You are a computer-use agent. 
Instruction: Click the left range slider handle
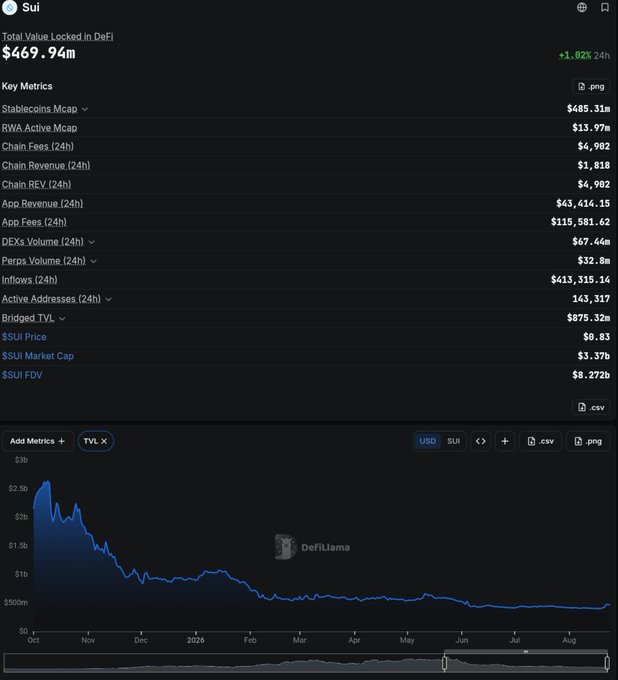pyautogui.click(x=445, y=663)
